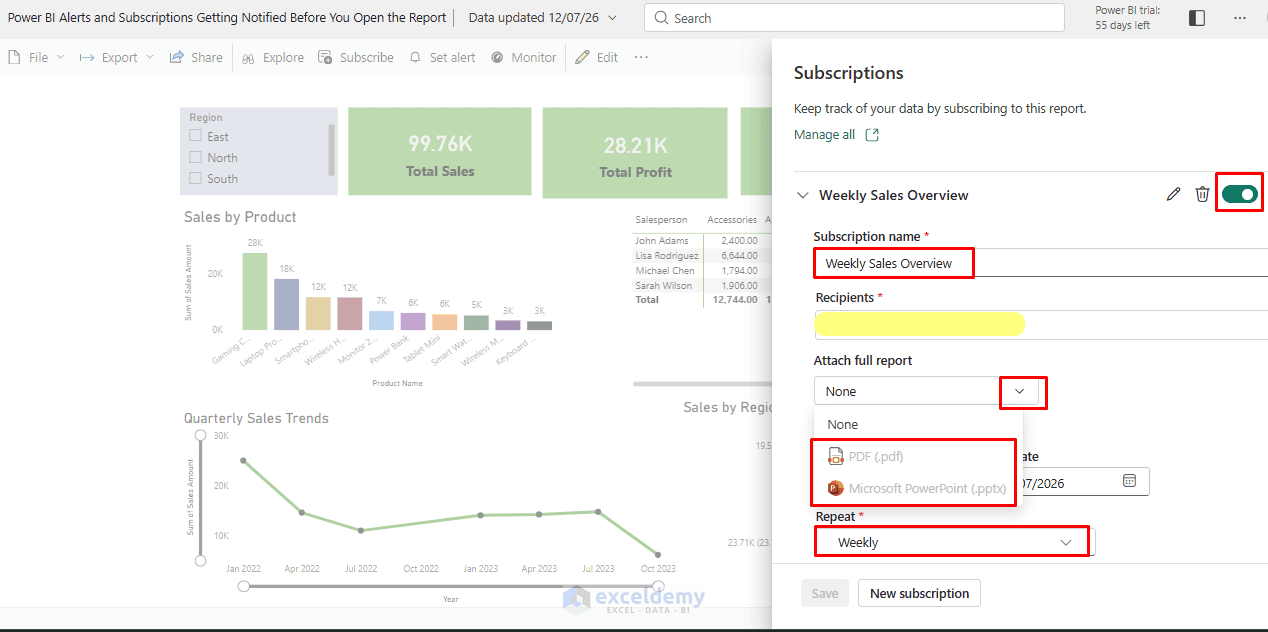Click the right handle of Year slider
Screen dimensions: 1268x632
click(657, 586)
